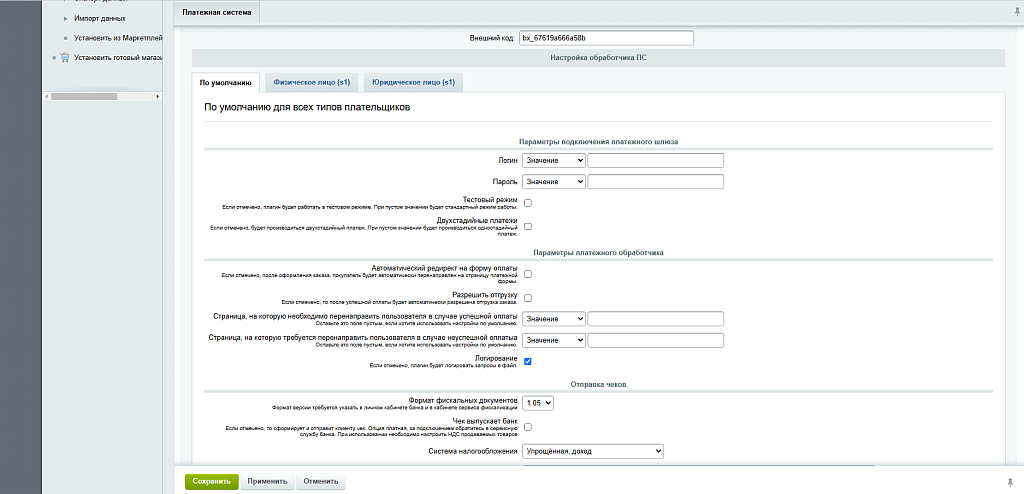
Task: Open the Система налогообложения dropdown
Action: coord(593,451)
